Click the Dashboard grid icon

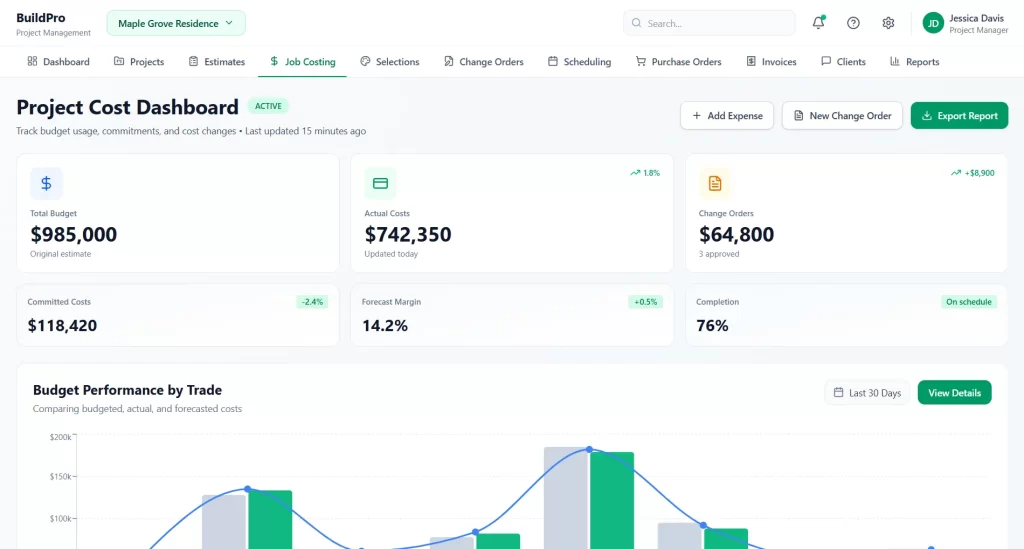[x=32, y=61]
